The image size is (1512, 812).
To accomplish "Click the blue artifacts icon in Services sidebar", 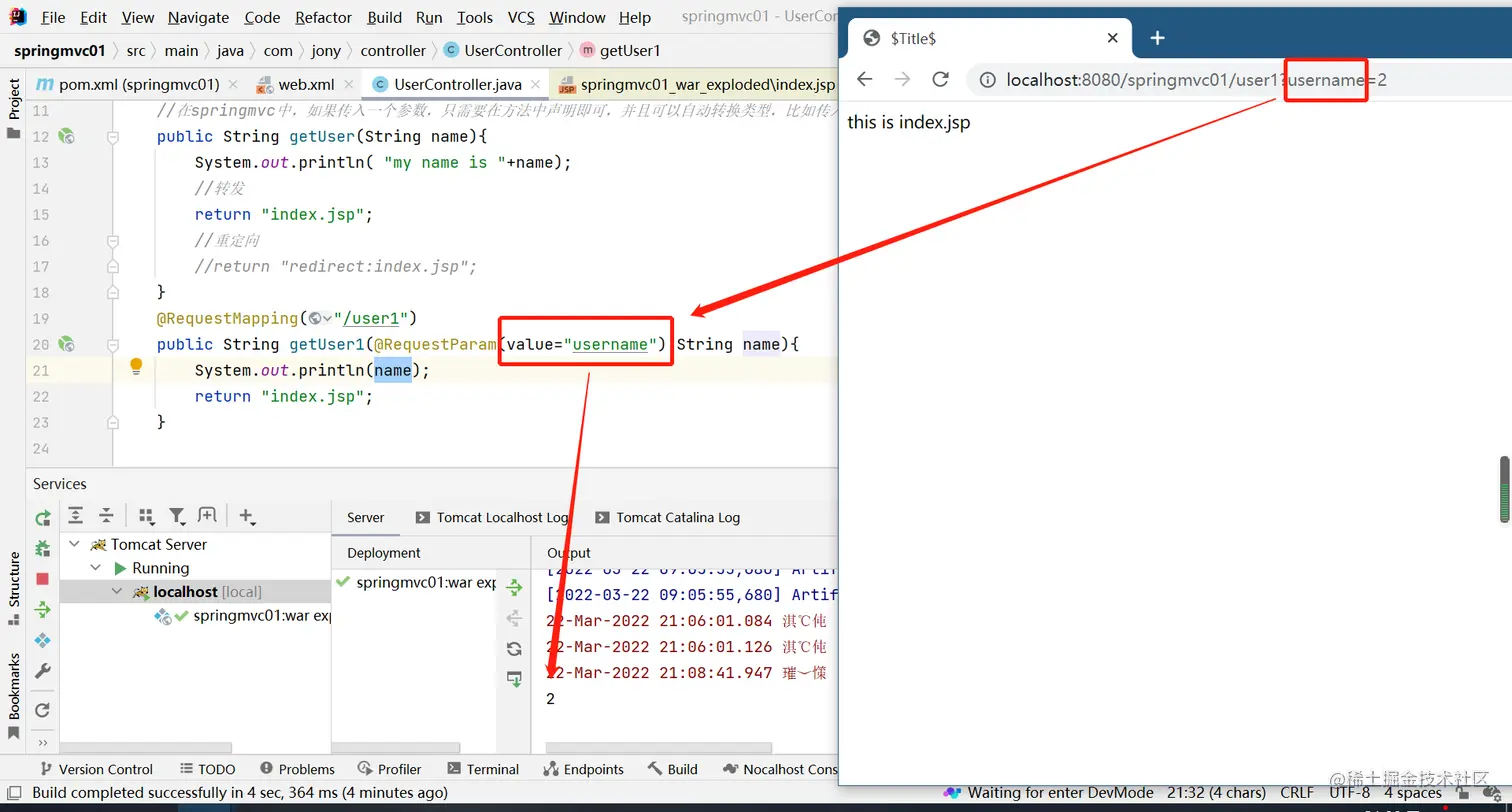I will tap(43, 640).
